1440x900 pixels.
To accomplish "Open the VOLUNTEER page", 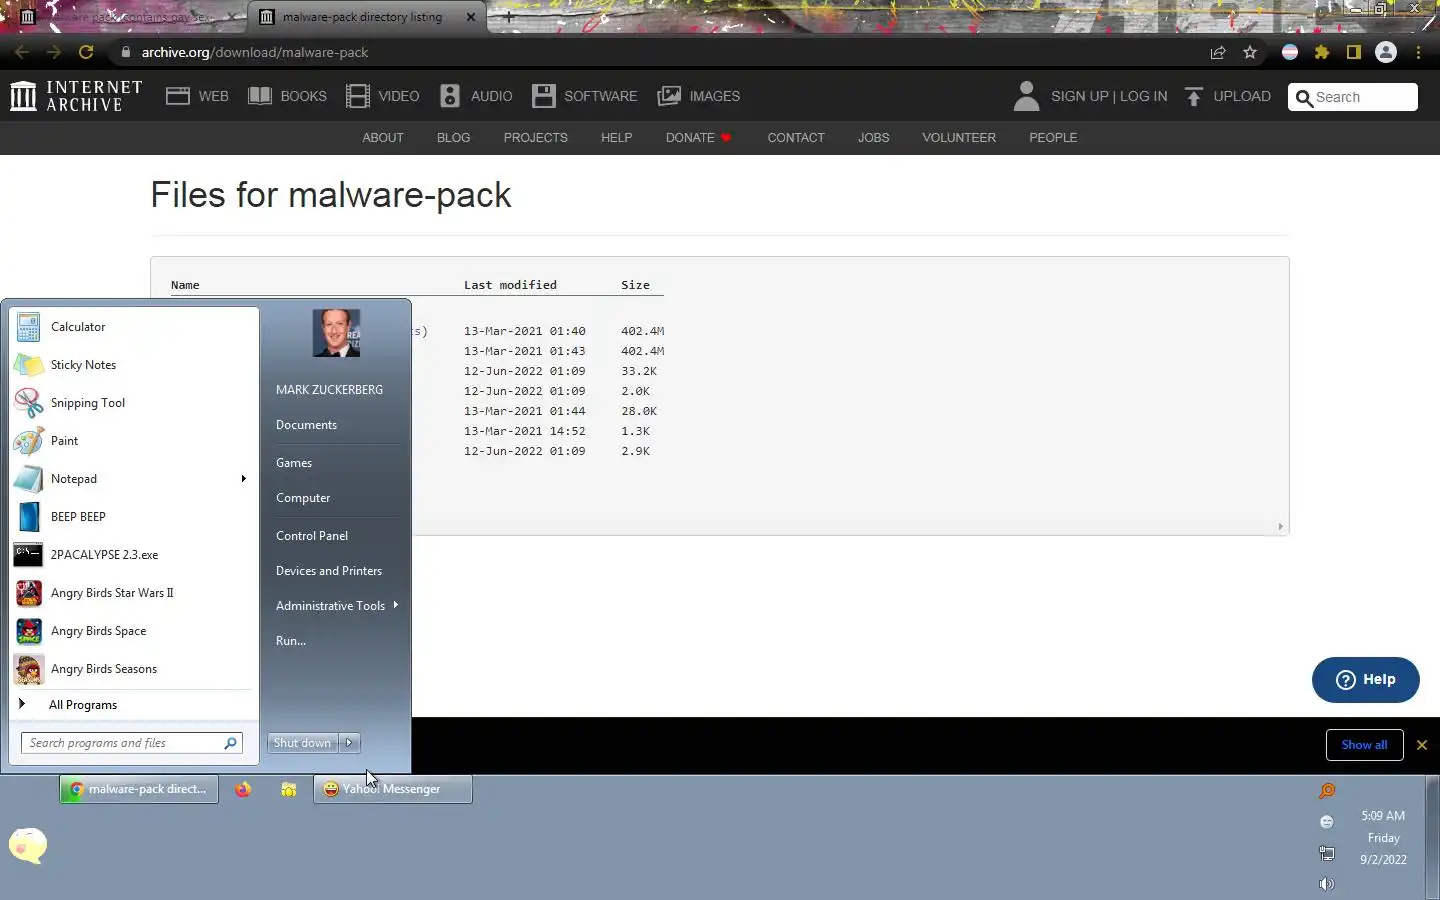I will coord(958,138).
